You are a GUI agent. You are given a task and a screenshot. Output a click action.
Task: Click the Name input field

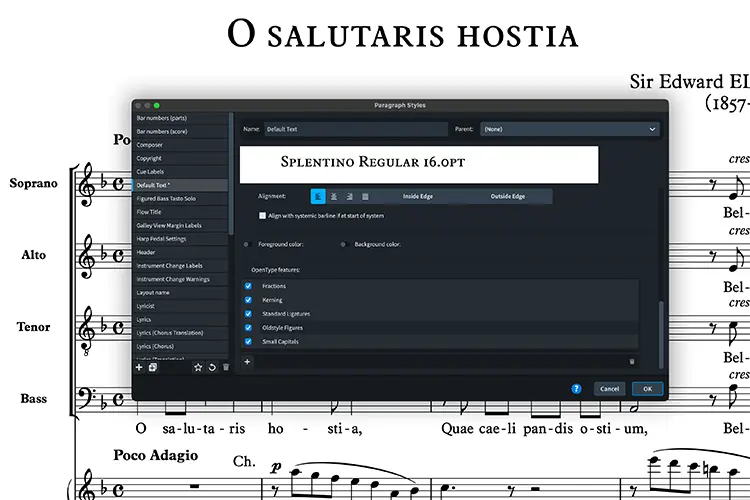tap(356, 129)
